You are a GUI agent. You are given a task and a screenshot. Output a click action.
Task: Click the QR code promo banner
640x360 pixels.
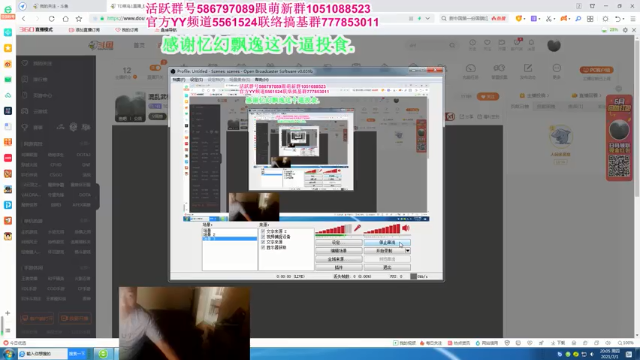pyautogui.click(x=619, y=138)
